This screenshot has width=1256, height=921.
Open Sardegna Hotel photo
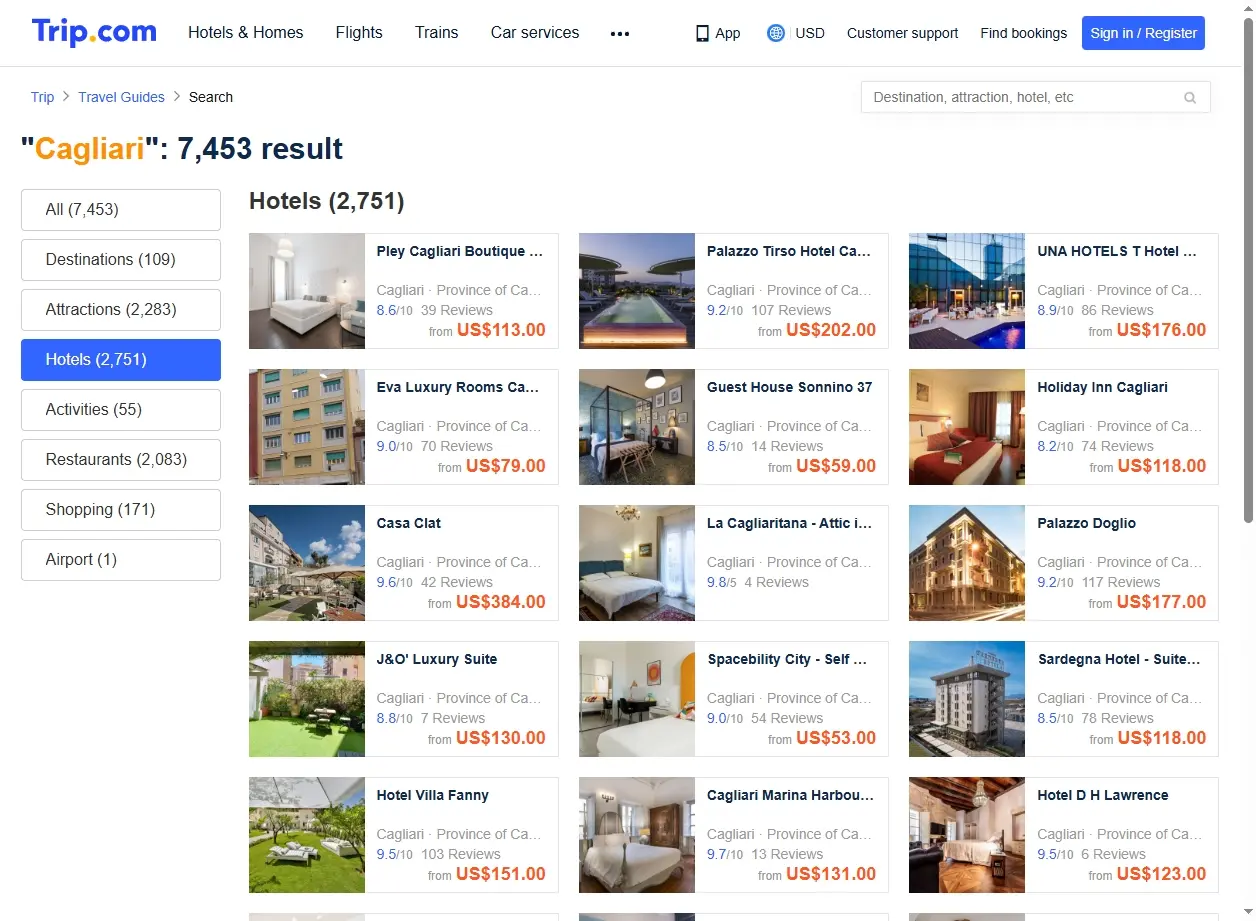(x=967, y=699)
